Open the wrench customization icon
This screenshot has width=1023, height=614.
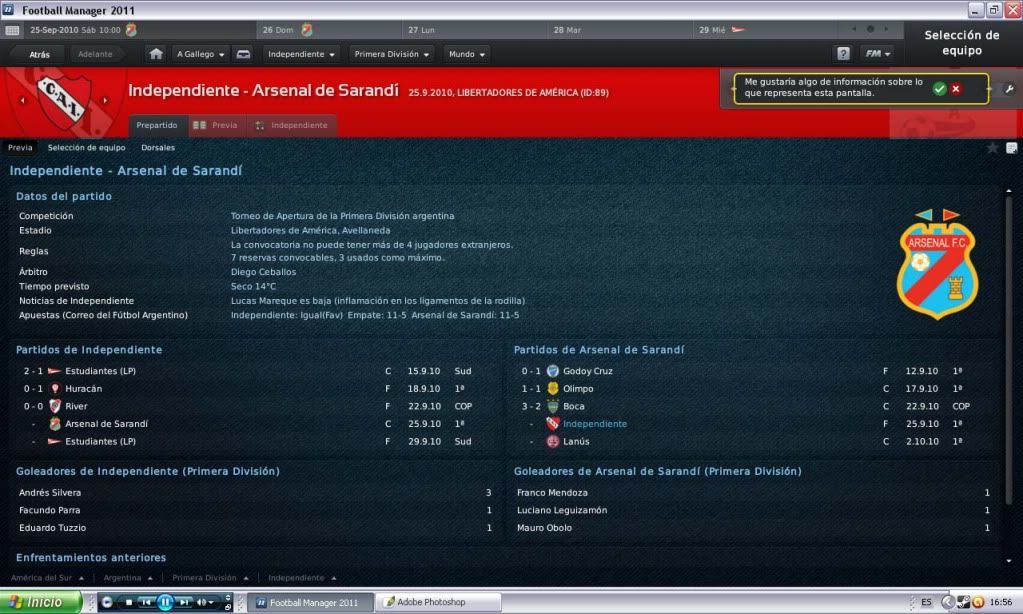click(x=1009, y=89)
